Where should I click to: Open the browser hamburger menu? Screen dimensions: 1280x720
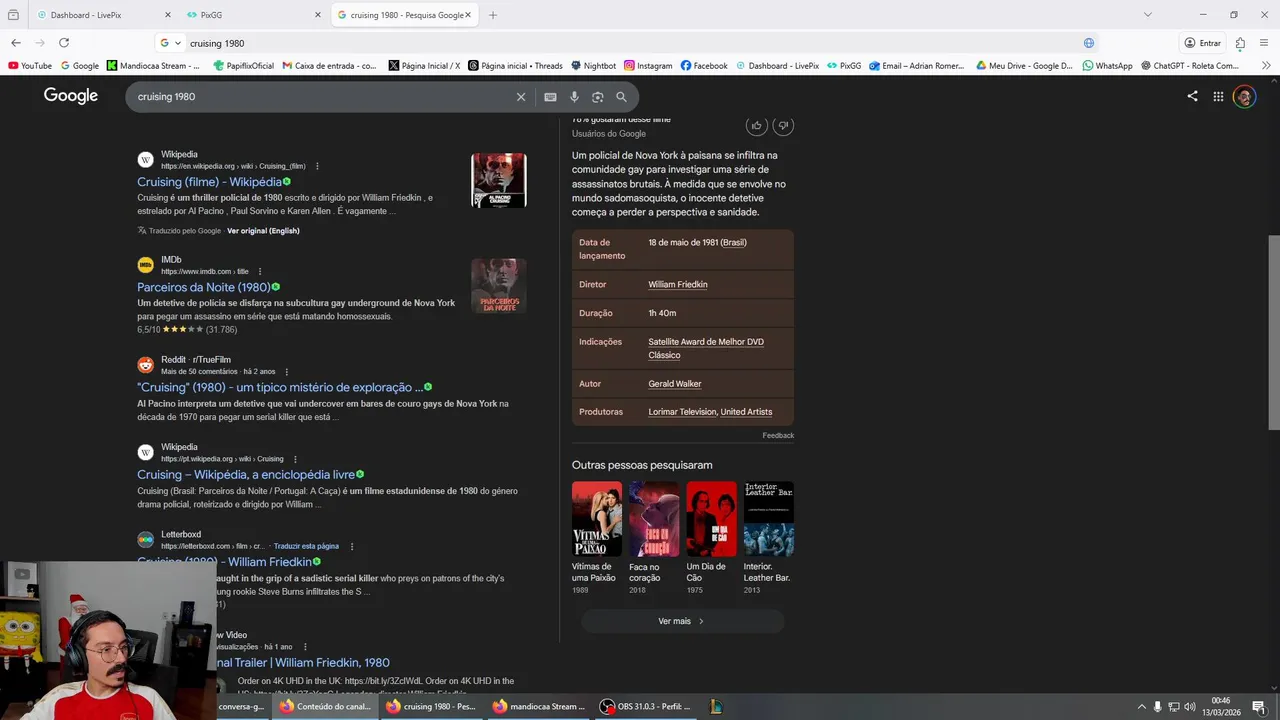coord(1265,43)
